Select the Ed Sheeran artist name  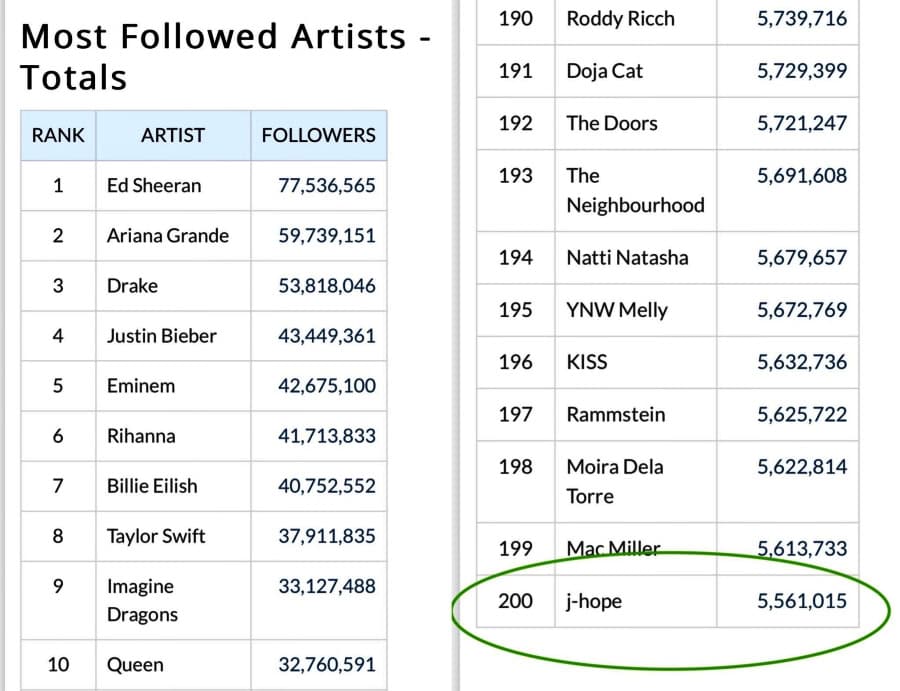(x=154, y=185)
